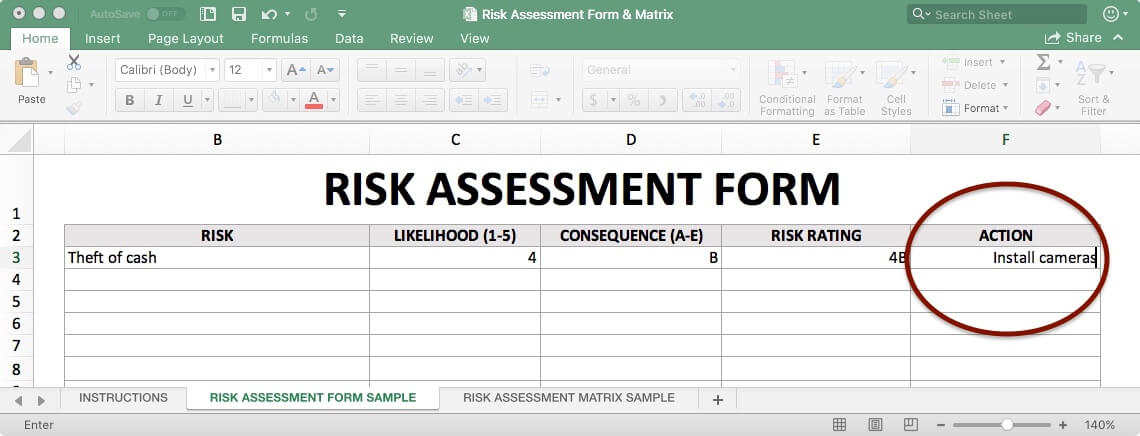Click the Percent style icon

[x=634, y=100]
